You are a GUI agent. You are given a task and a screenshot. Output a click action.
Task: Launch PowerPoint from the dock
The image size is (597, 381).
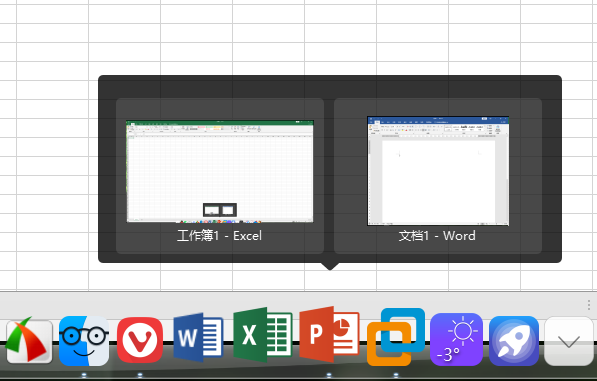tap(329, 334)
